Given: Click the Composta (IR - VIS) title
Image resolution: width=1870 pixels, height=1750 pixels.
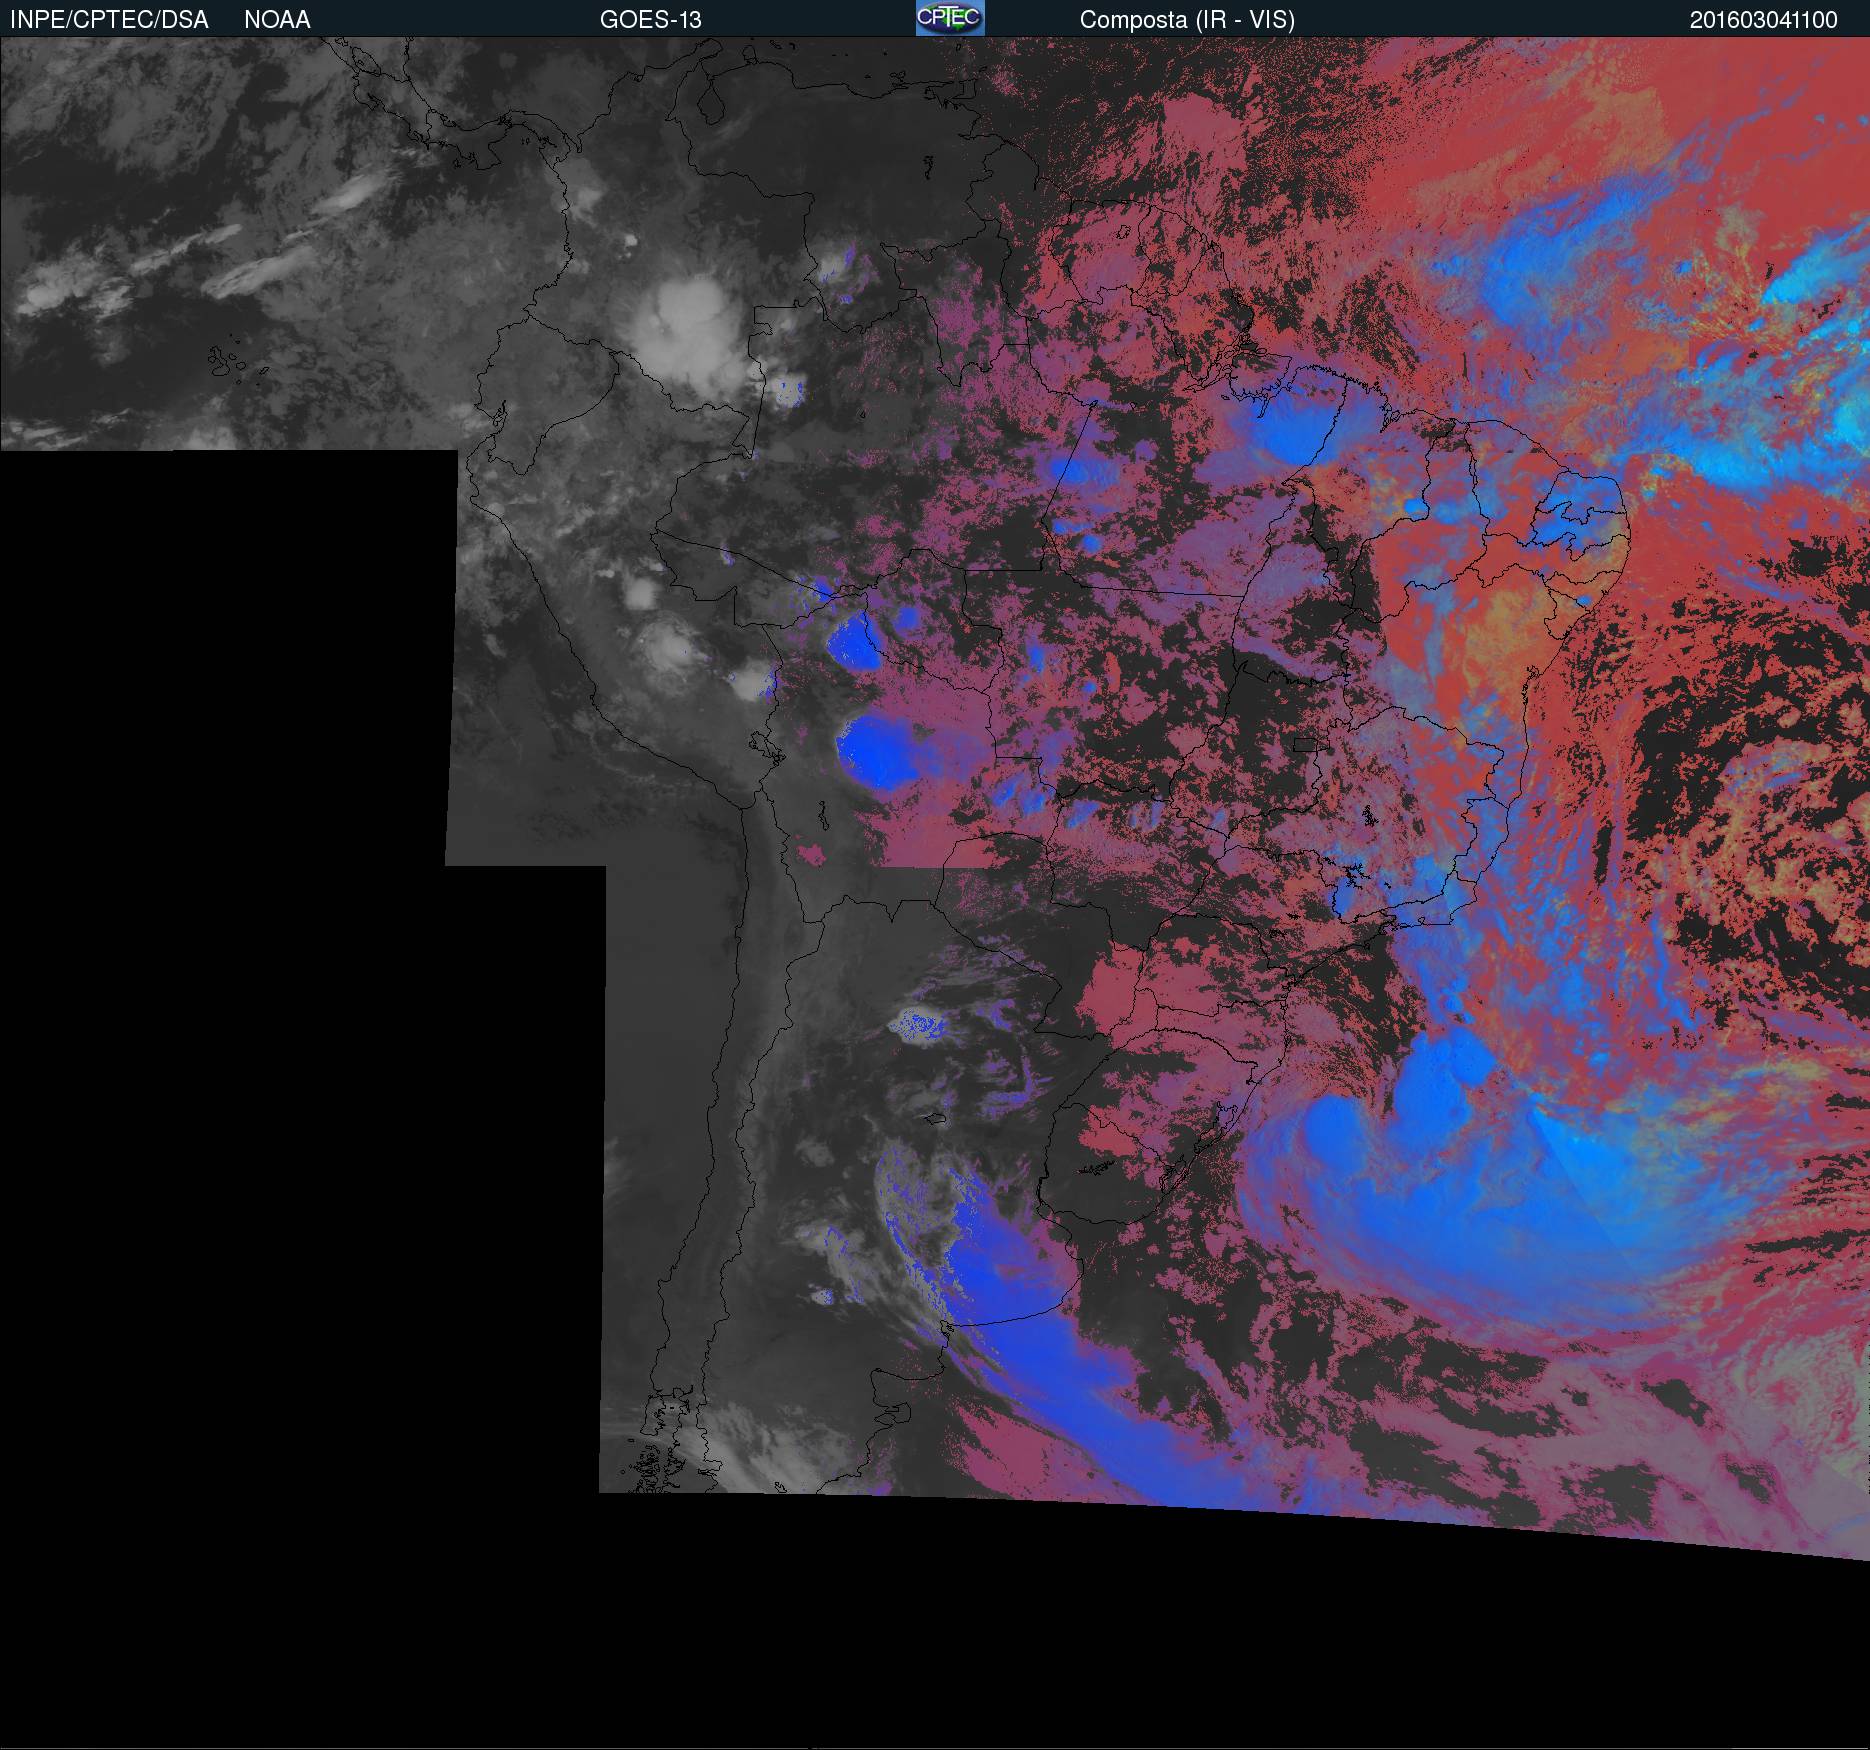Looking at the screenshot, I should (1187, 20).
